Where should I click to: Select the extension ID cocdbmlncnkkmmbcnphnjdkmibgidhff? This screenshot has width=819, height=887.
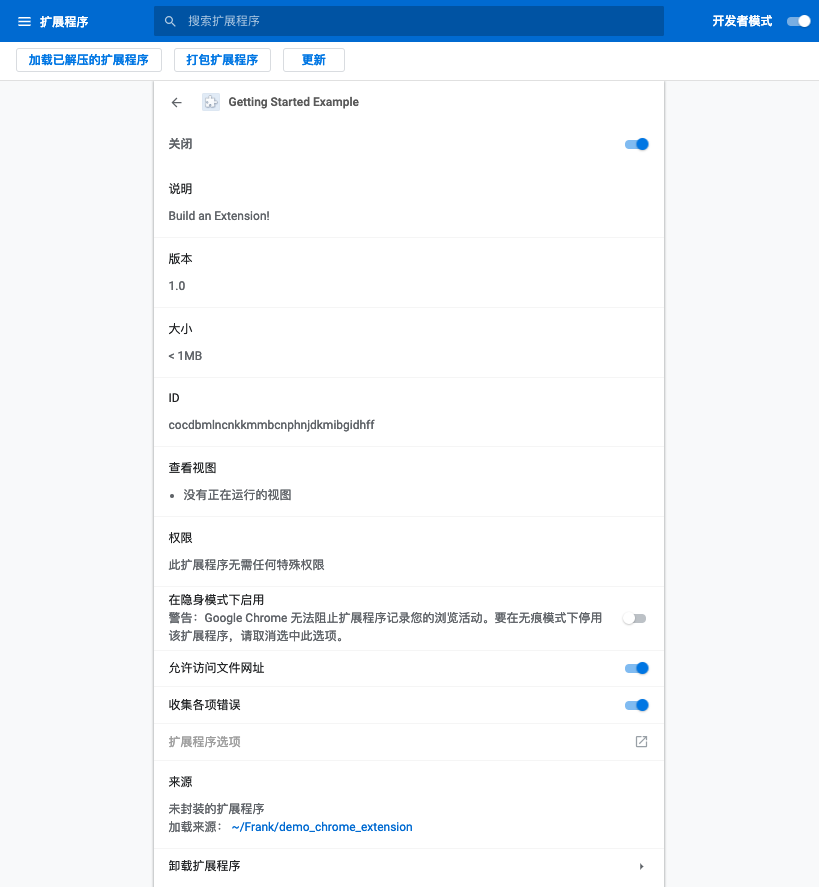point(271,425)
